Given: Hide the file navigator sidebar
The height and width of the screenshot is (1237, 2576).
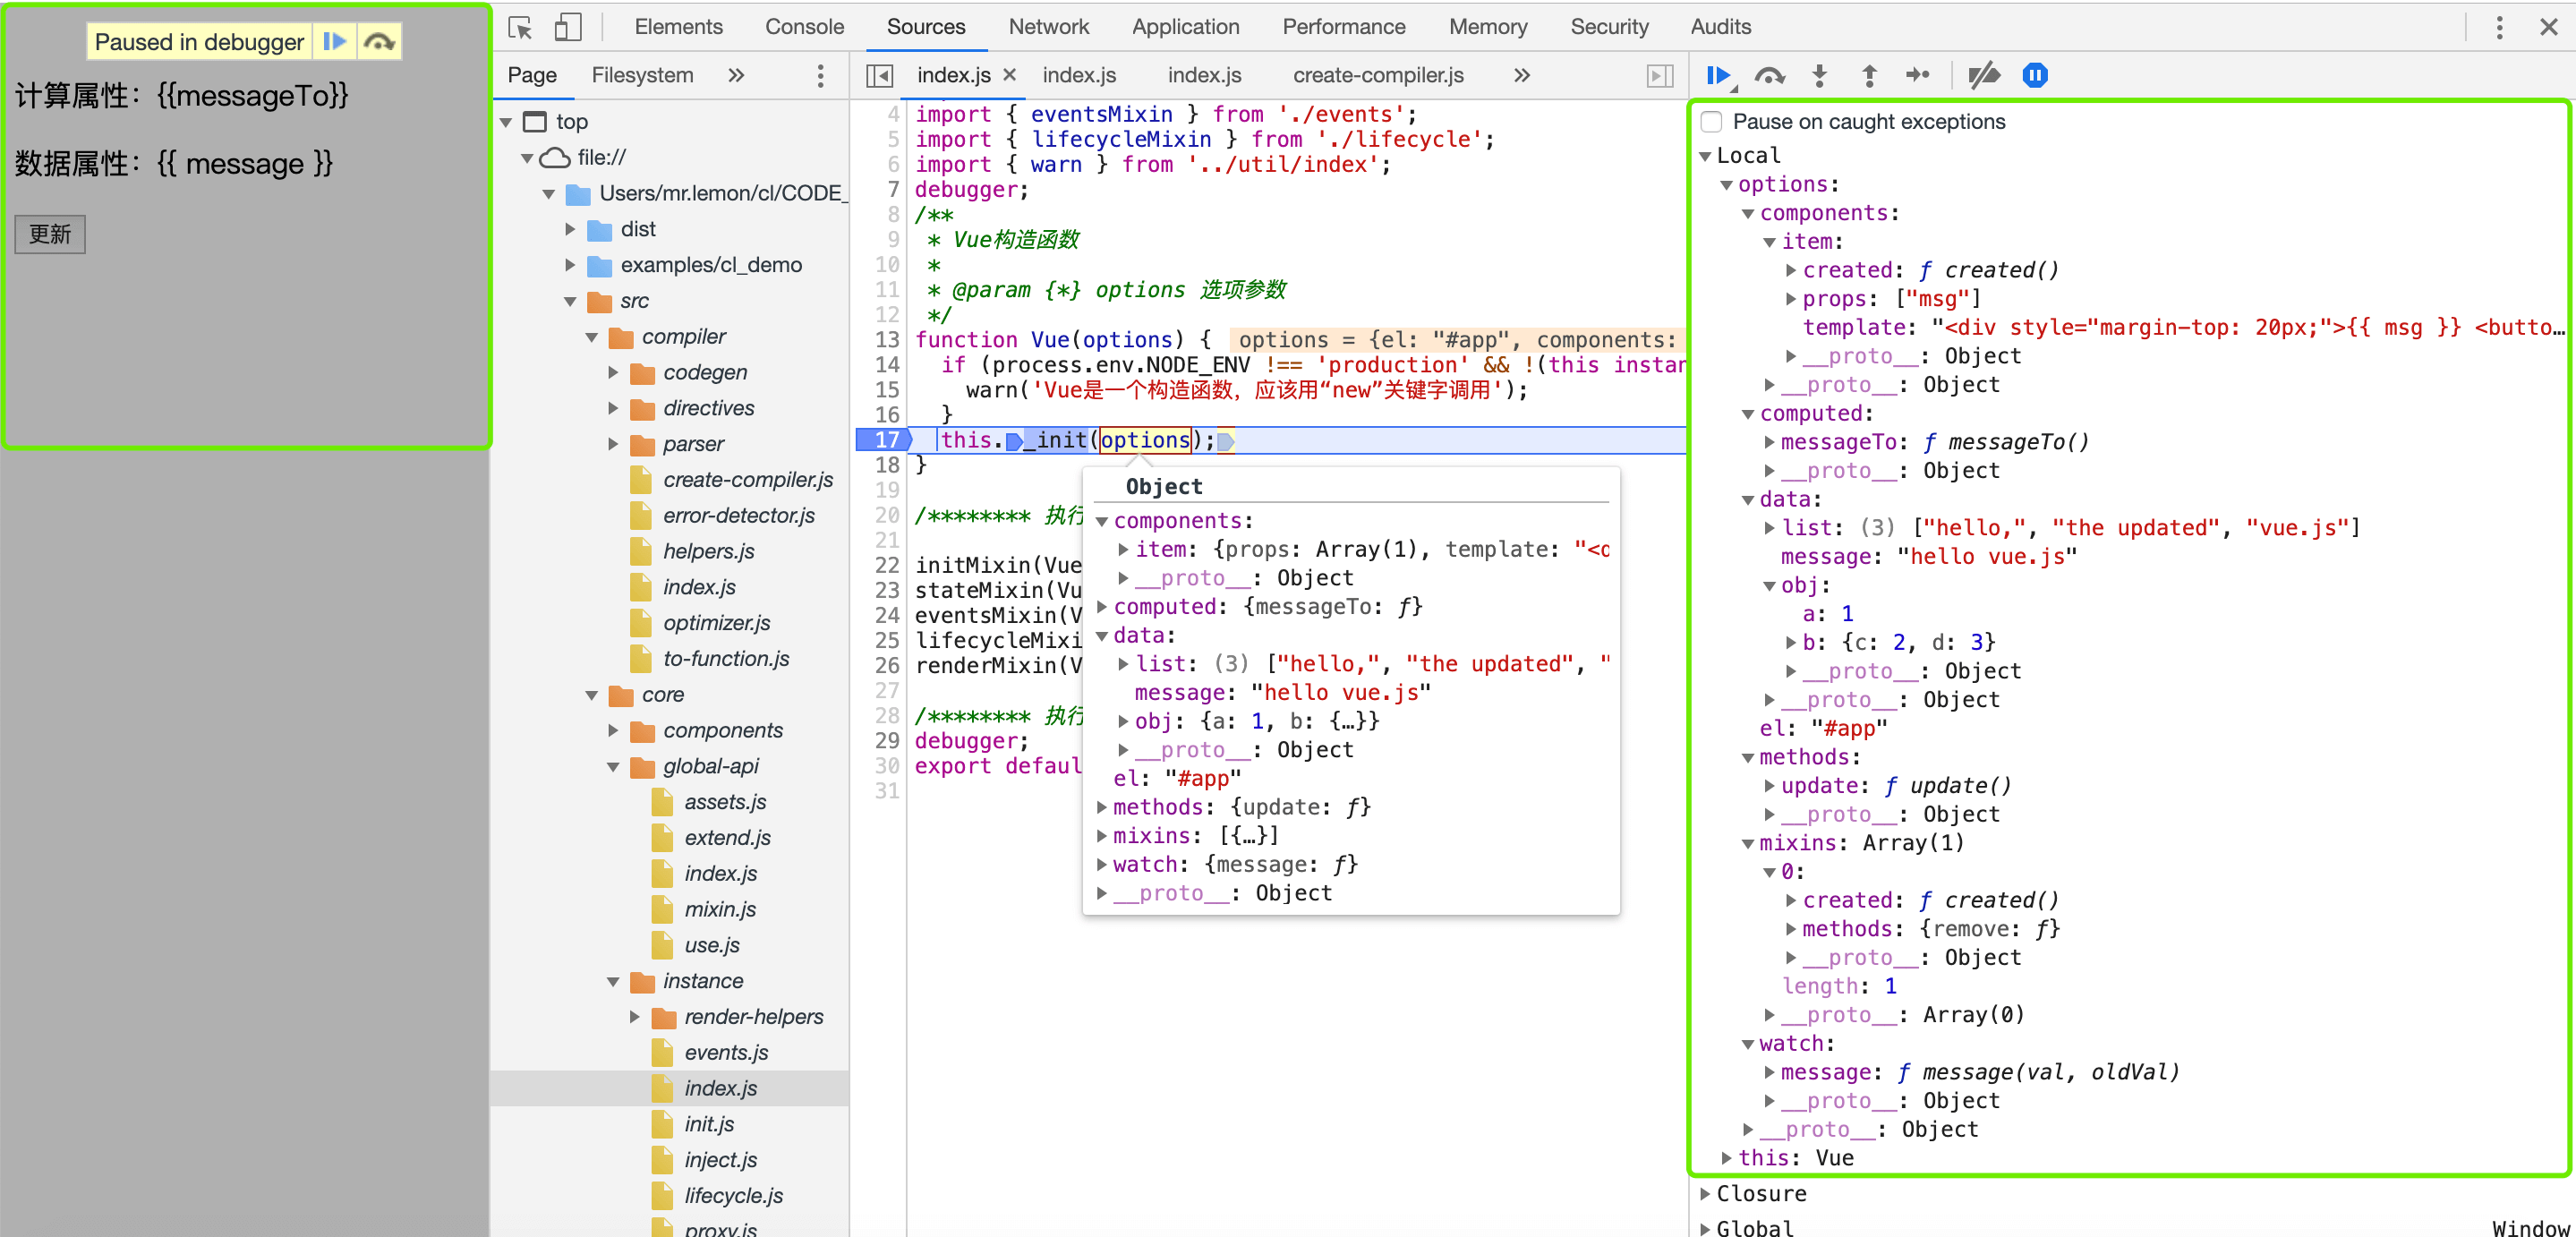Looking at the screenshot, I should (x=879, y=75).
